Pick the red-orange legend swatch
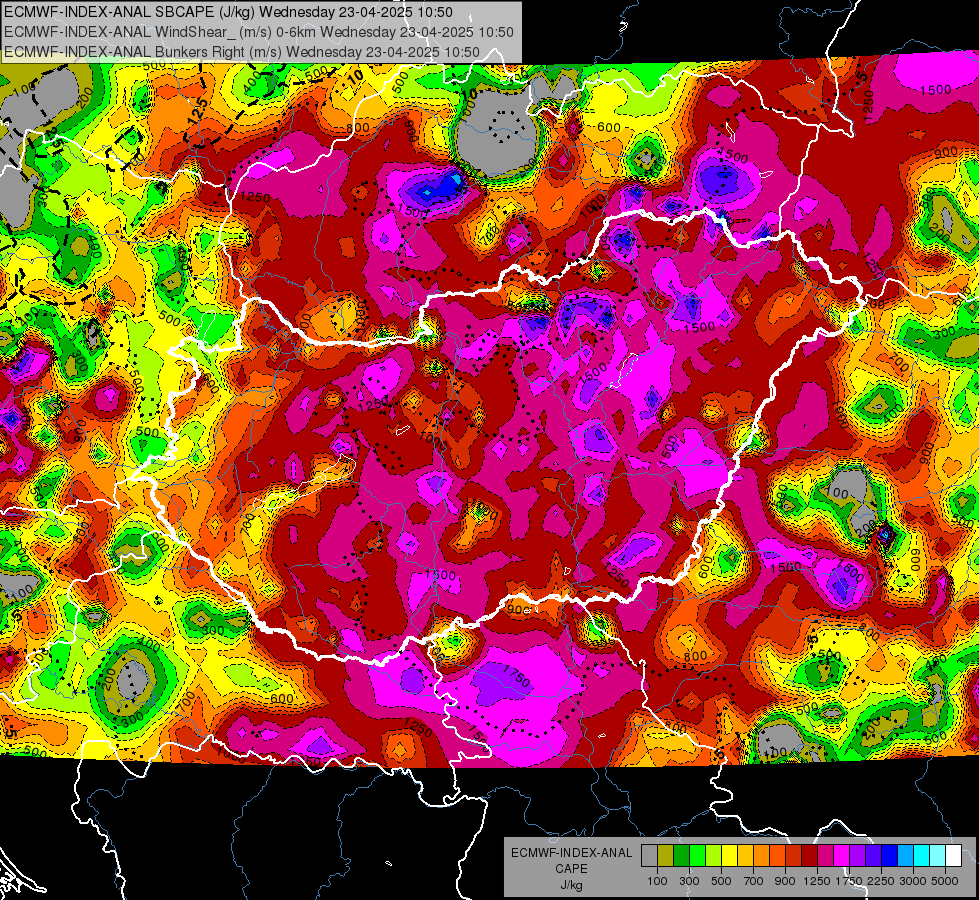Image resolution: width=979 pixels, height=900 pixels. pyautogui.click(x=777, y=855)
